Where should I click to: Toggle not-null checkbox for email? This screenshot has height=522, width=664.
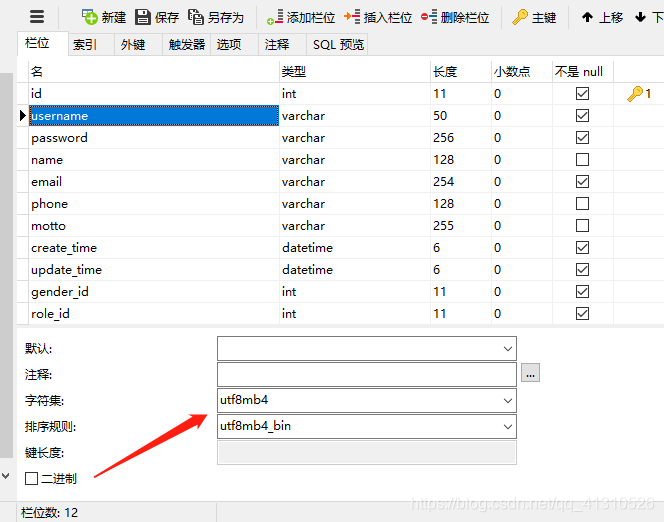click(582, 182)
